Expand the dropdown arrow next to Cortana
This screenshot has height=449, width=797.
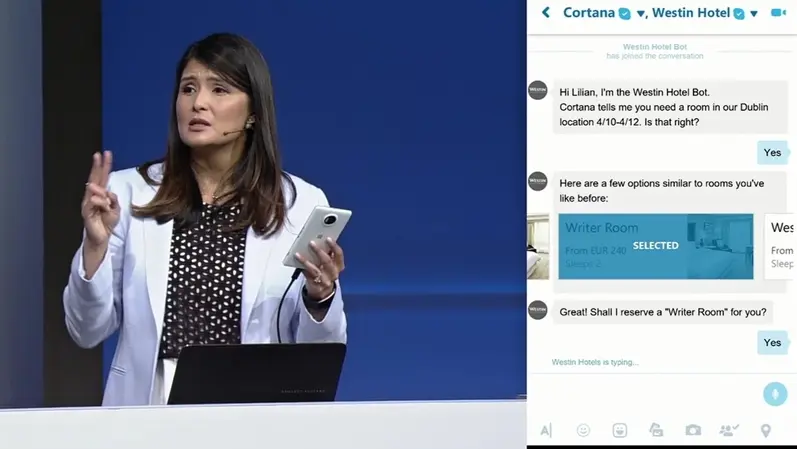(641, 14)
